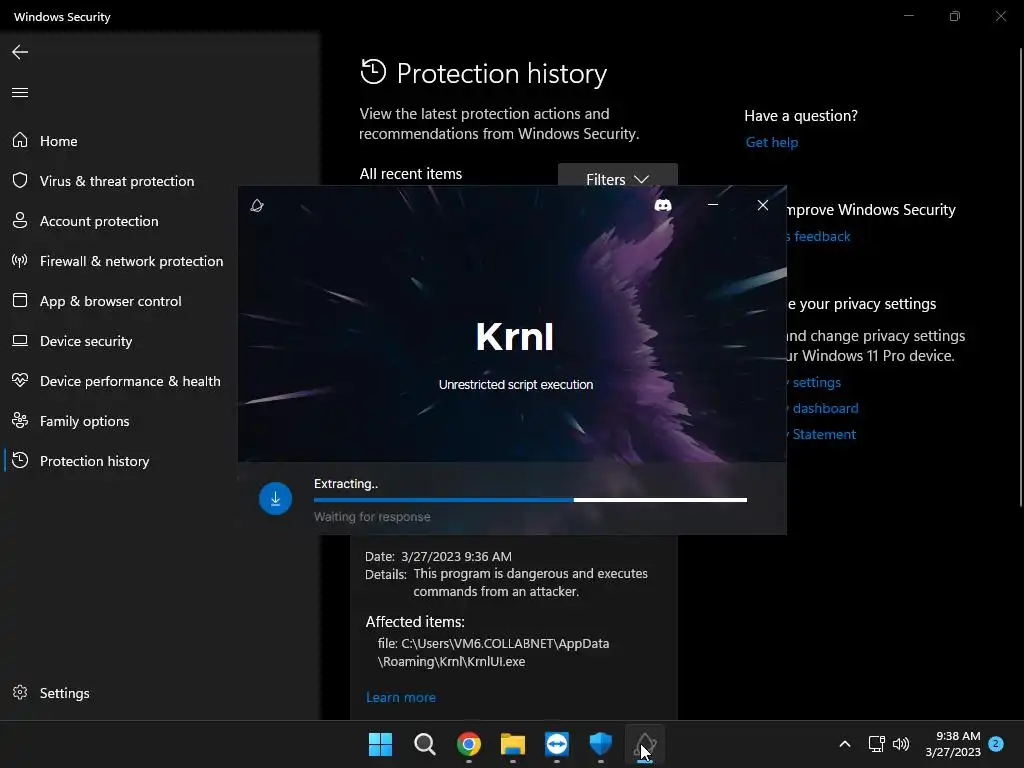Viewport: 1024px width, 768px height.
Task: Click the person icon for Account protection
Action: point(20,220)
